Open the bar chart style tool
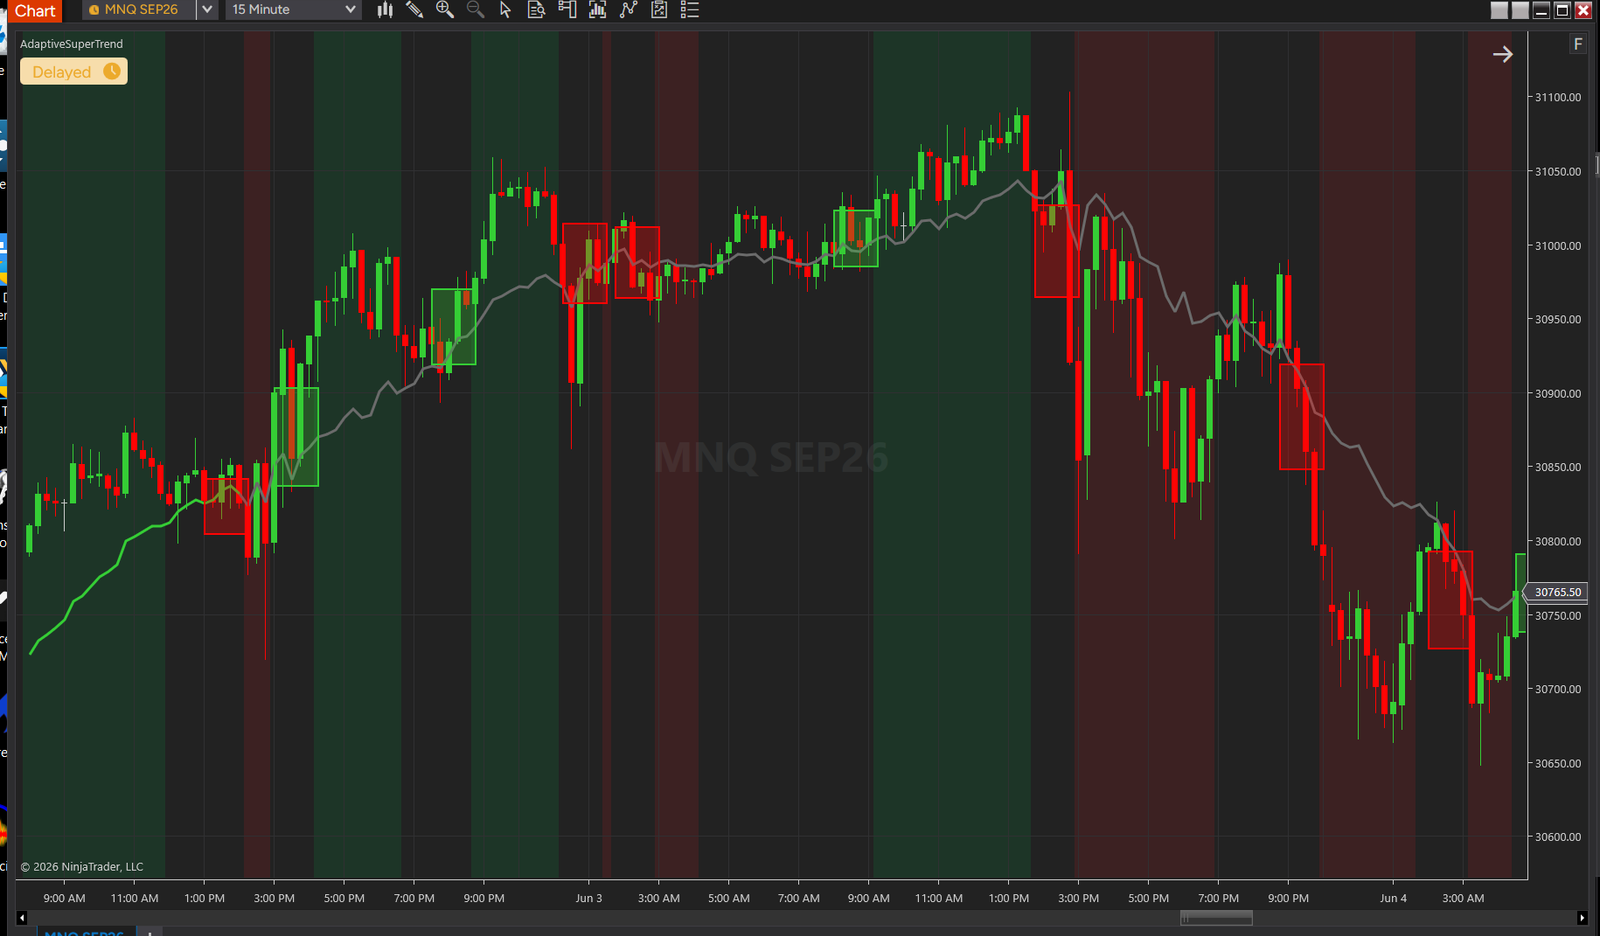 pos(385,10)
